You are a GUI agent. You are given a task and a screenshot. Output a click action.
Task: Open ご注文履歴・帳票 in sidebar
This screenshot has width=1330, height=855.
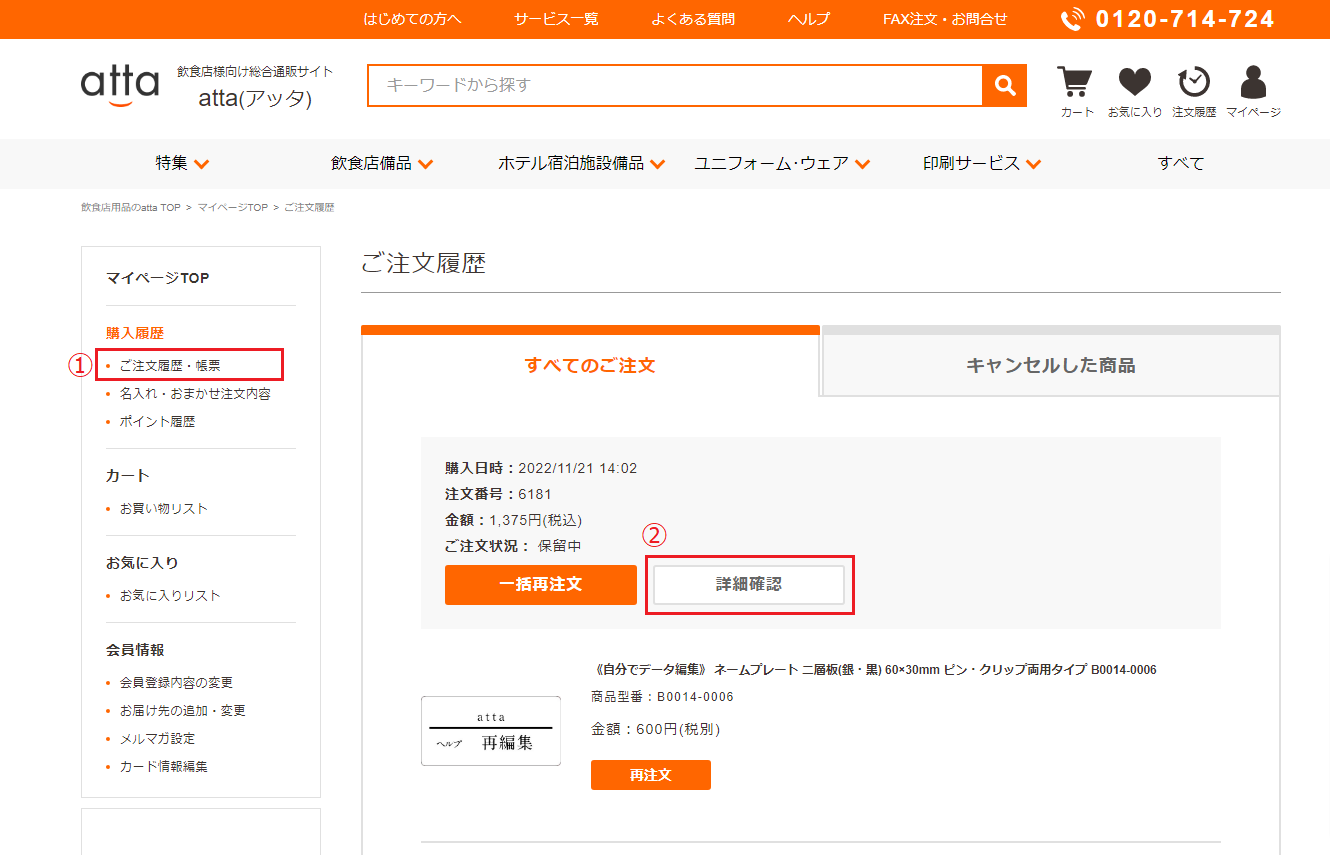pyautogui.click(x=170, y=366)
